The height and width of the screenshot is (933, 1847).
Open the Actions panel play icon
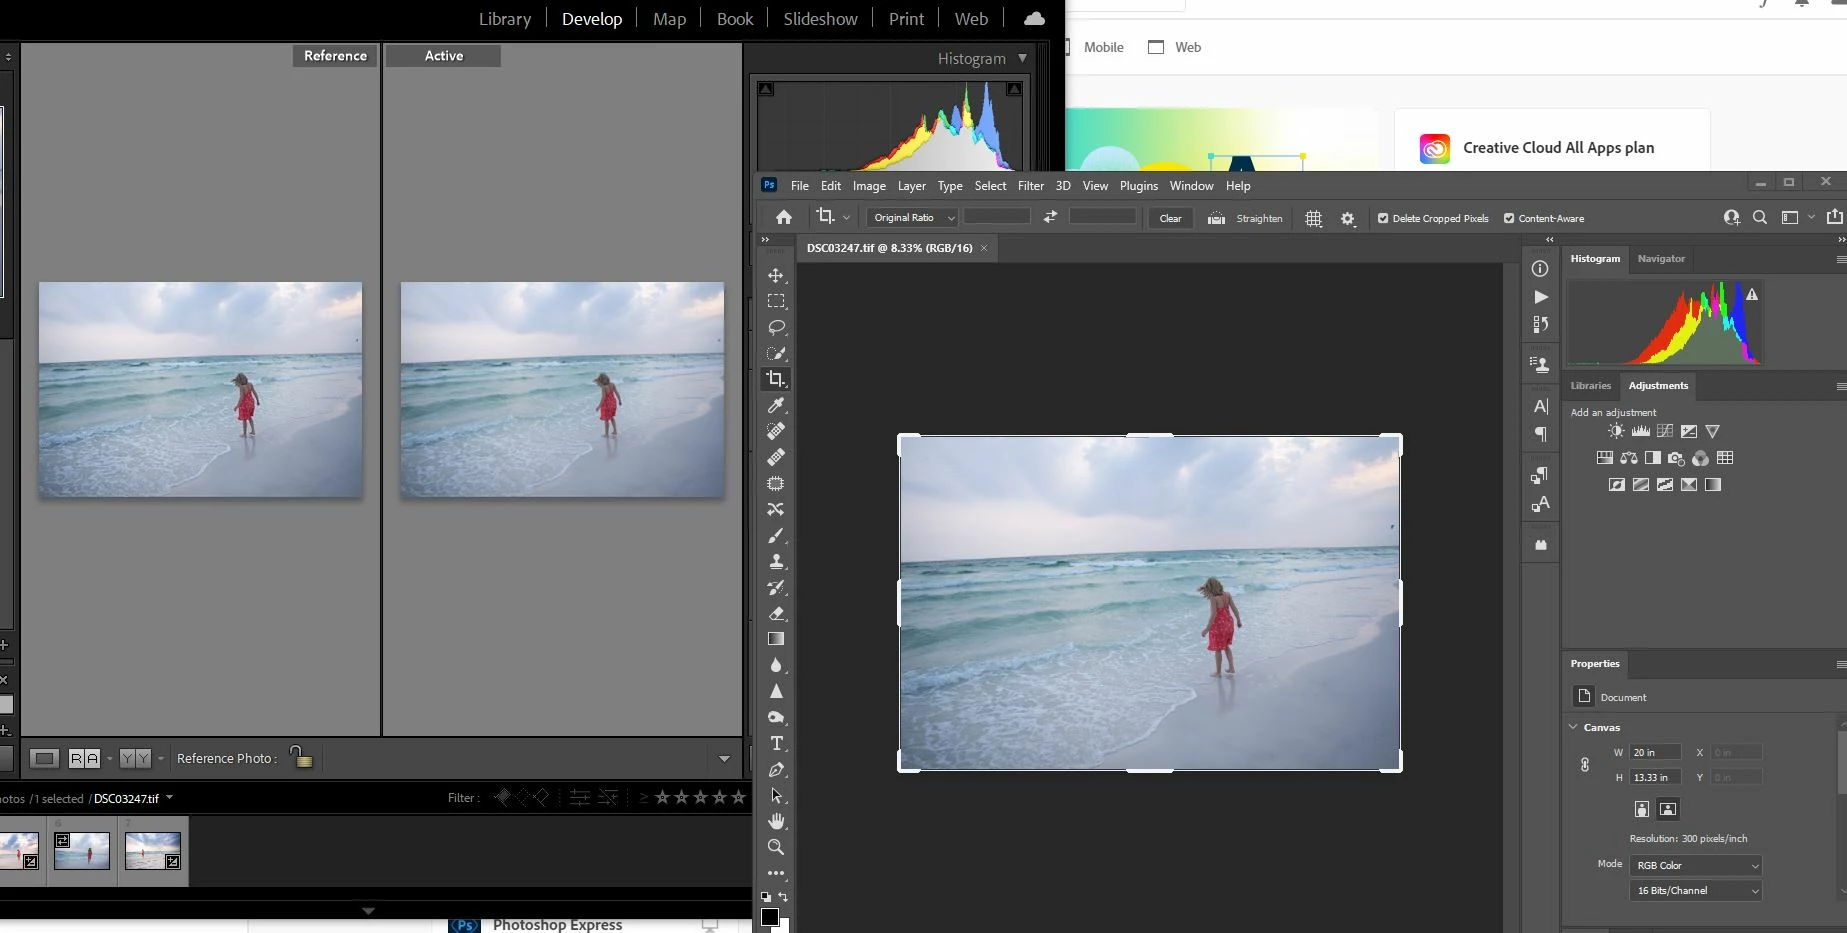pyautogui.click(x=1540, y=297)
